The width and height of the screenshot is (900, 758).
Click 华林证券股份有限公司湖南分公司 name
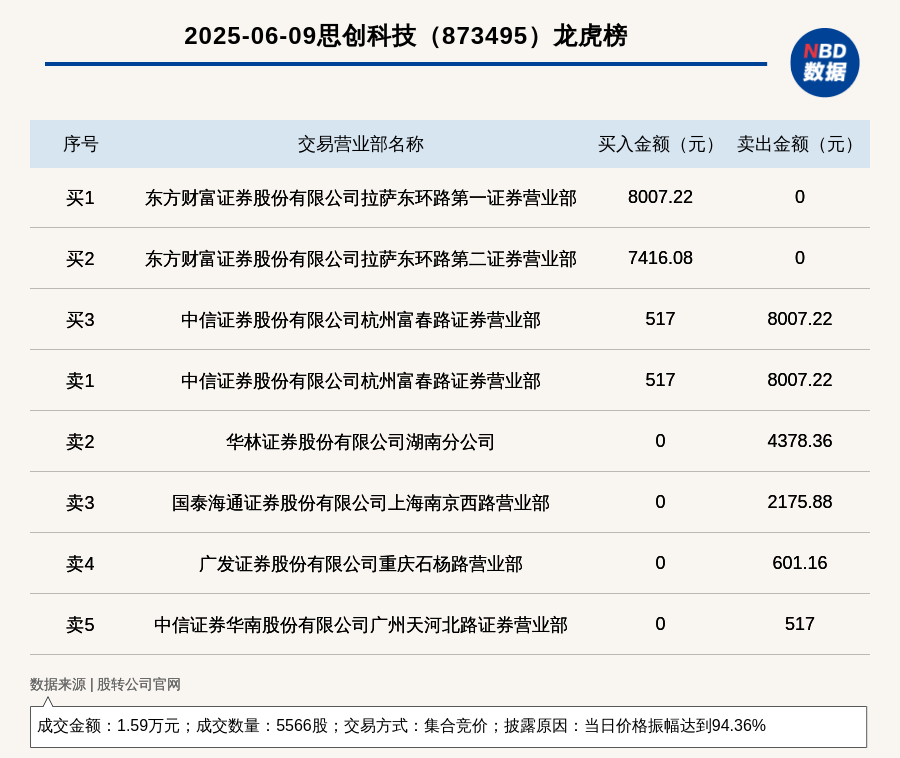click(x=360, y=442)
